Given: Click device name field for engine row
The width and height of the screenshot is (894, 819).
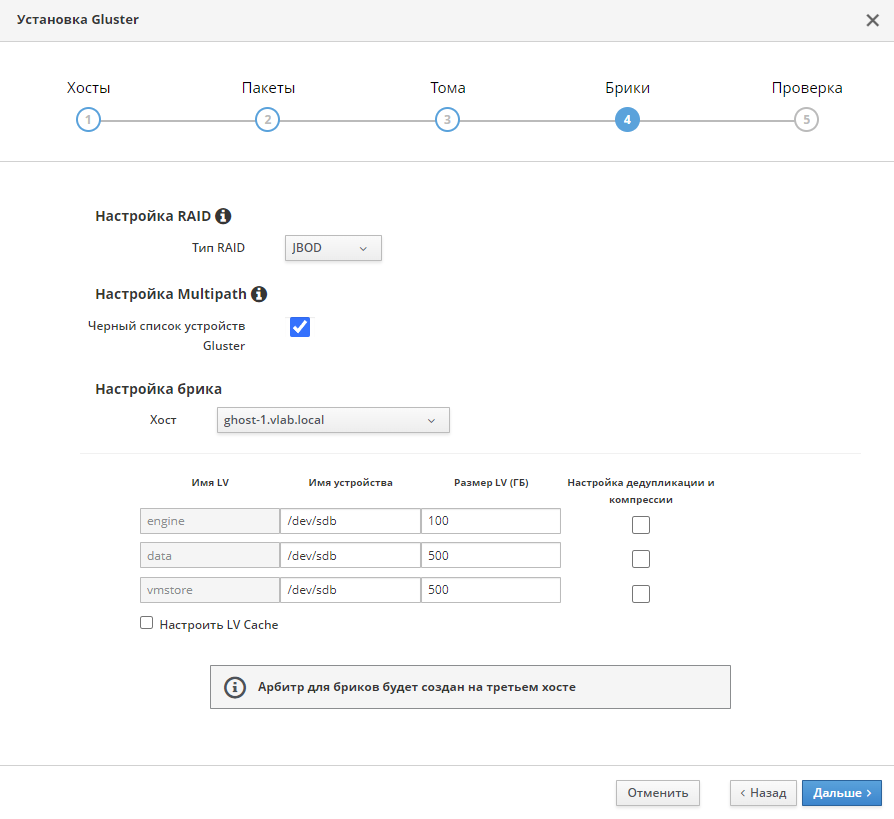Looking at the screenshot, I should click(x=350, y=521).
